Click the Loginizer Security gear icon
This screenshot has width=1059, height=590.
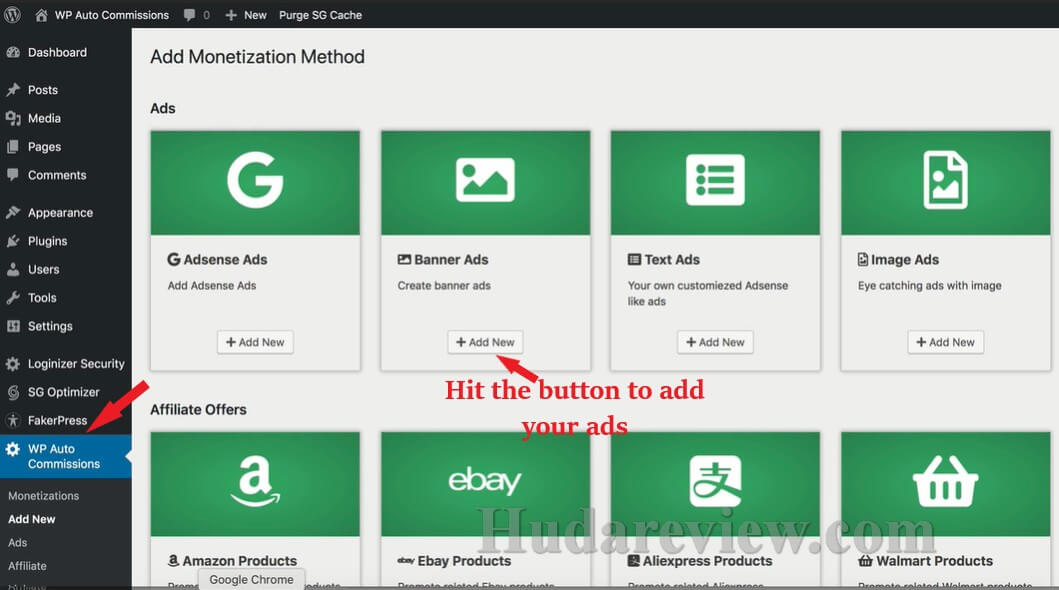(x=13, y=364)
